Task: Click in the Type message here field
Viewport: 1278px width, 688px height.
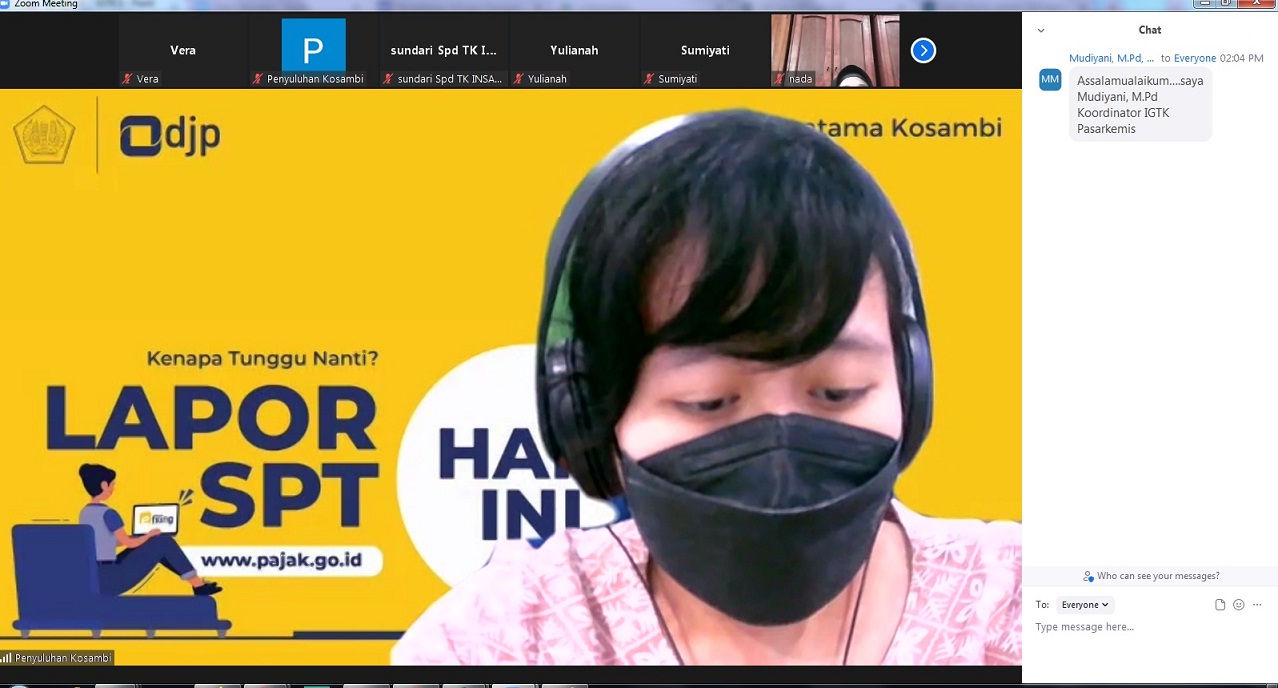Action: tap(1140, 627)
